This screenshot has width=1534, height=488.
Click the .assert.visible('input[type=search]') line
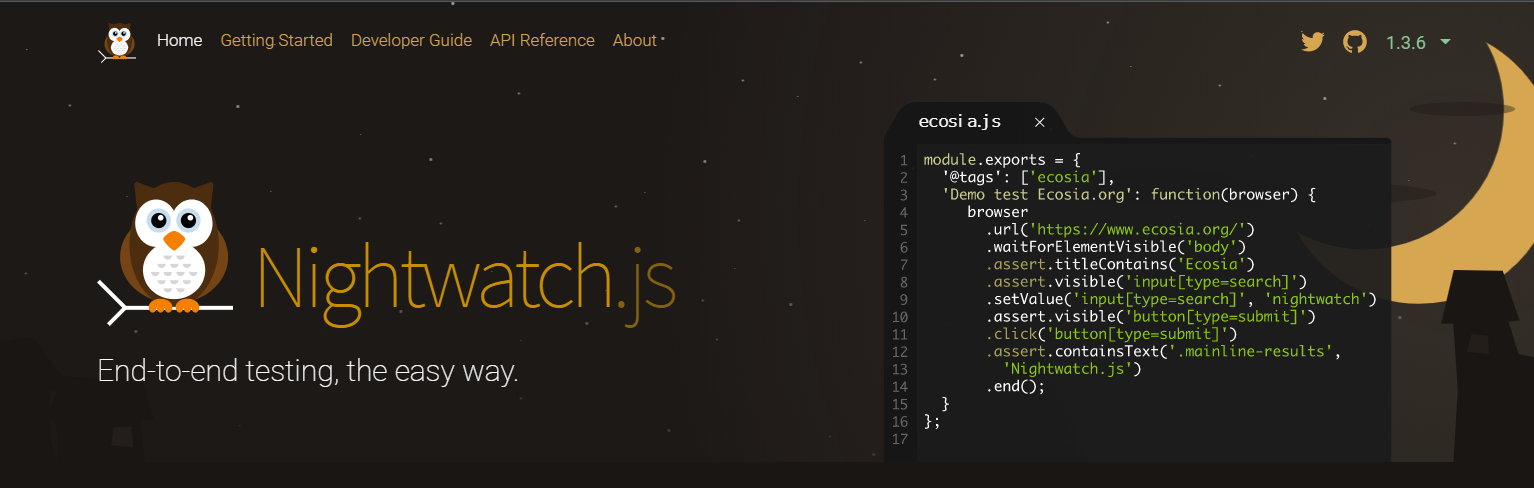[x=1146, y=282]
